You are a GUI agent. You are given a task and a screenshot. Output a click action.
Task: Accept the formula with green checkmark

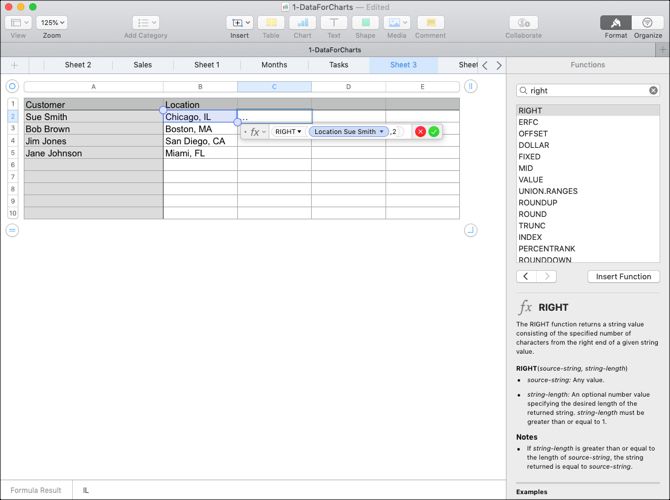[434, 132]
